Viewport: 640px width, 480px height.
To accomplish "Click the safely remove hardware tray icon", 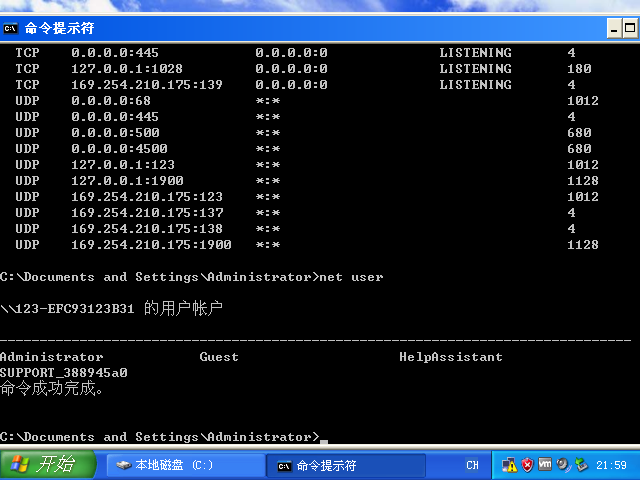I will pyautogui.click(x=581, y=465).
